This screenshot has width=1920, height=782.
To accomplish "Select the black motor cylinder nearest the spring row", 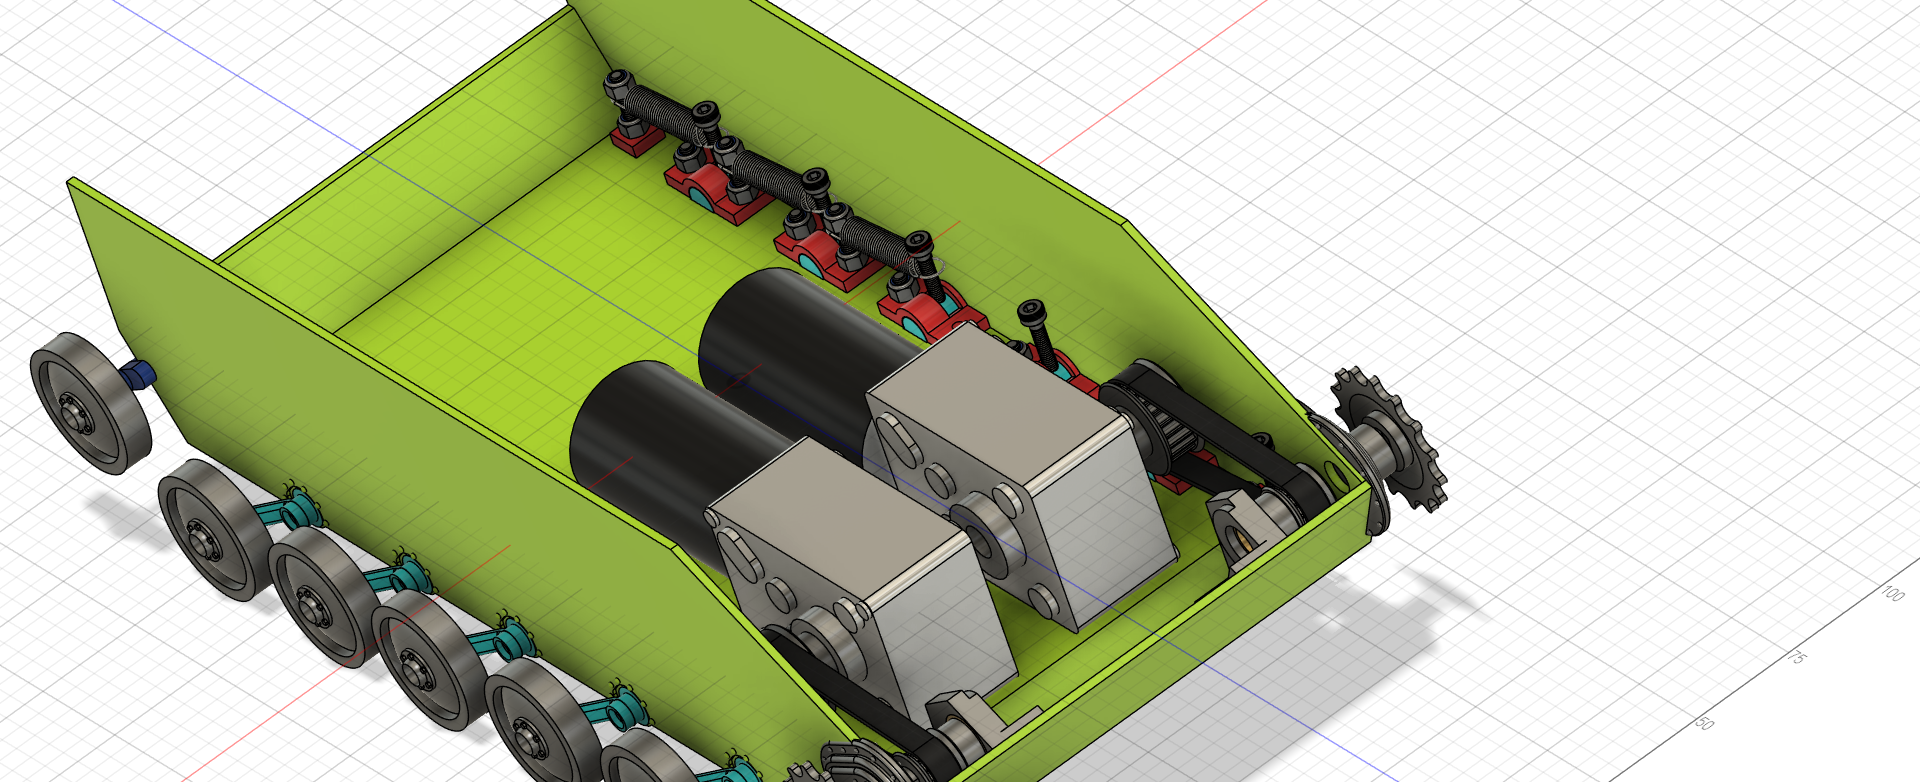I will [800, 351].
